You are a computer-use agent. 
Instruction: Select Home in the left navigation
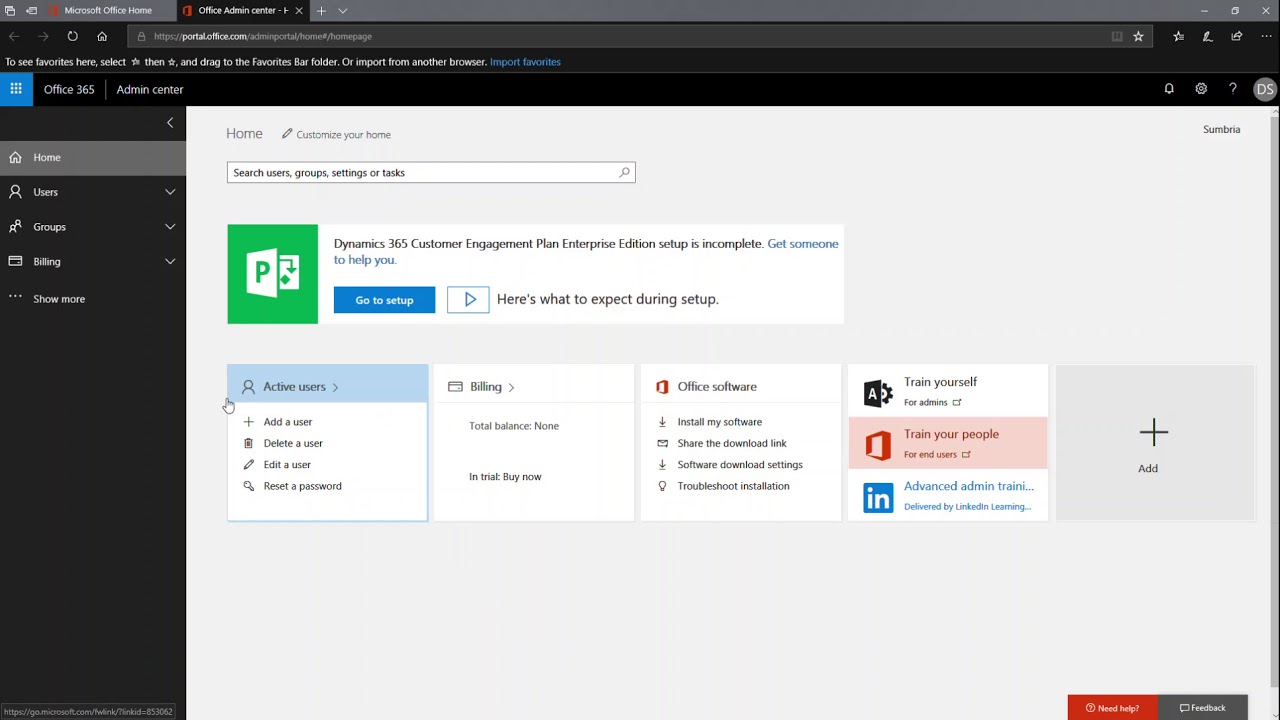pos(93,157)
